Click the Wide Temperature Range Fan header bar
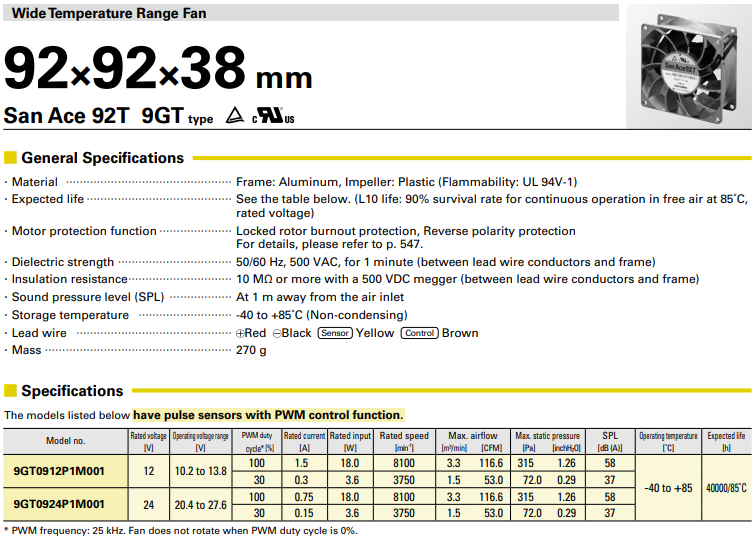The image size is (755, 541). click(310, 13)
